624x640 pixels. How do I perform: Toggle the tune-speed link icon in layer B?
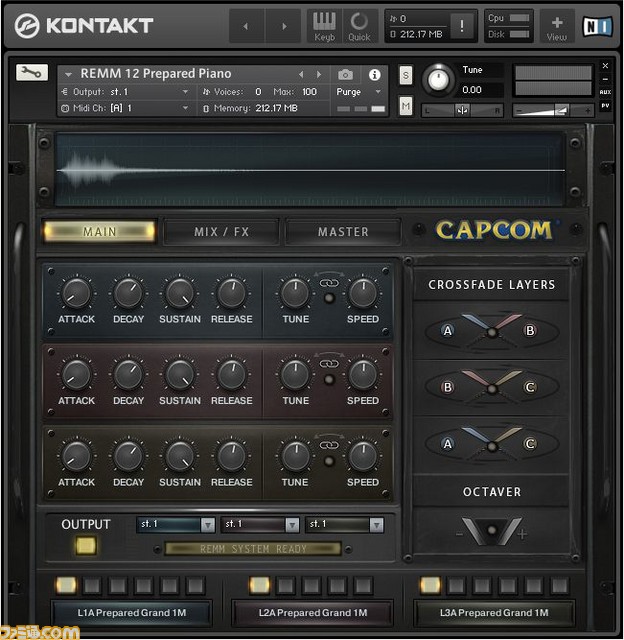(329, 364)
